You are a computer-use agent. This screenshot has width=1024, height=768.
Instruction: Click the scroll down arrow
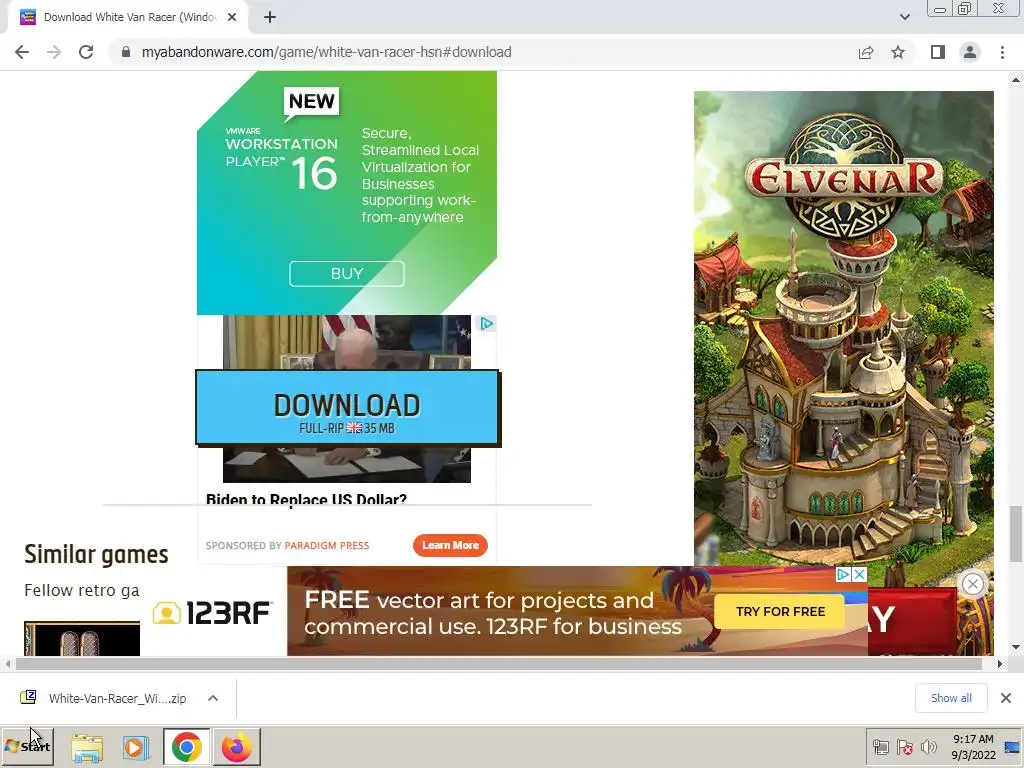pos(1016,648)
